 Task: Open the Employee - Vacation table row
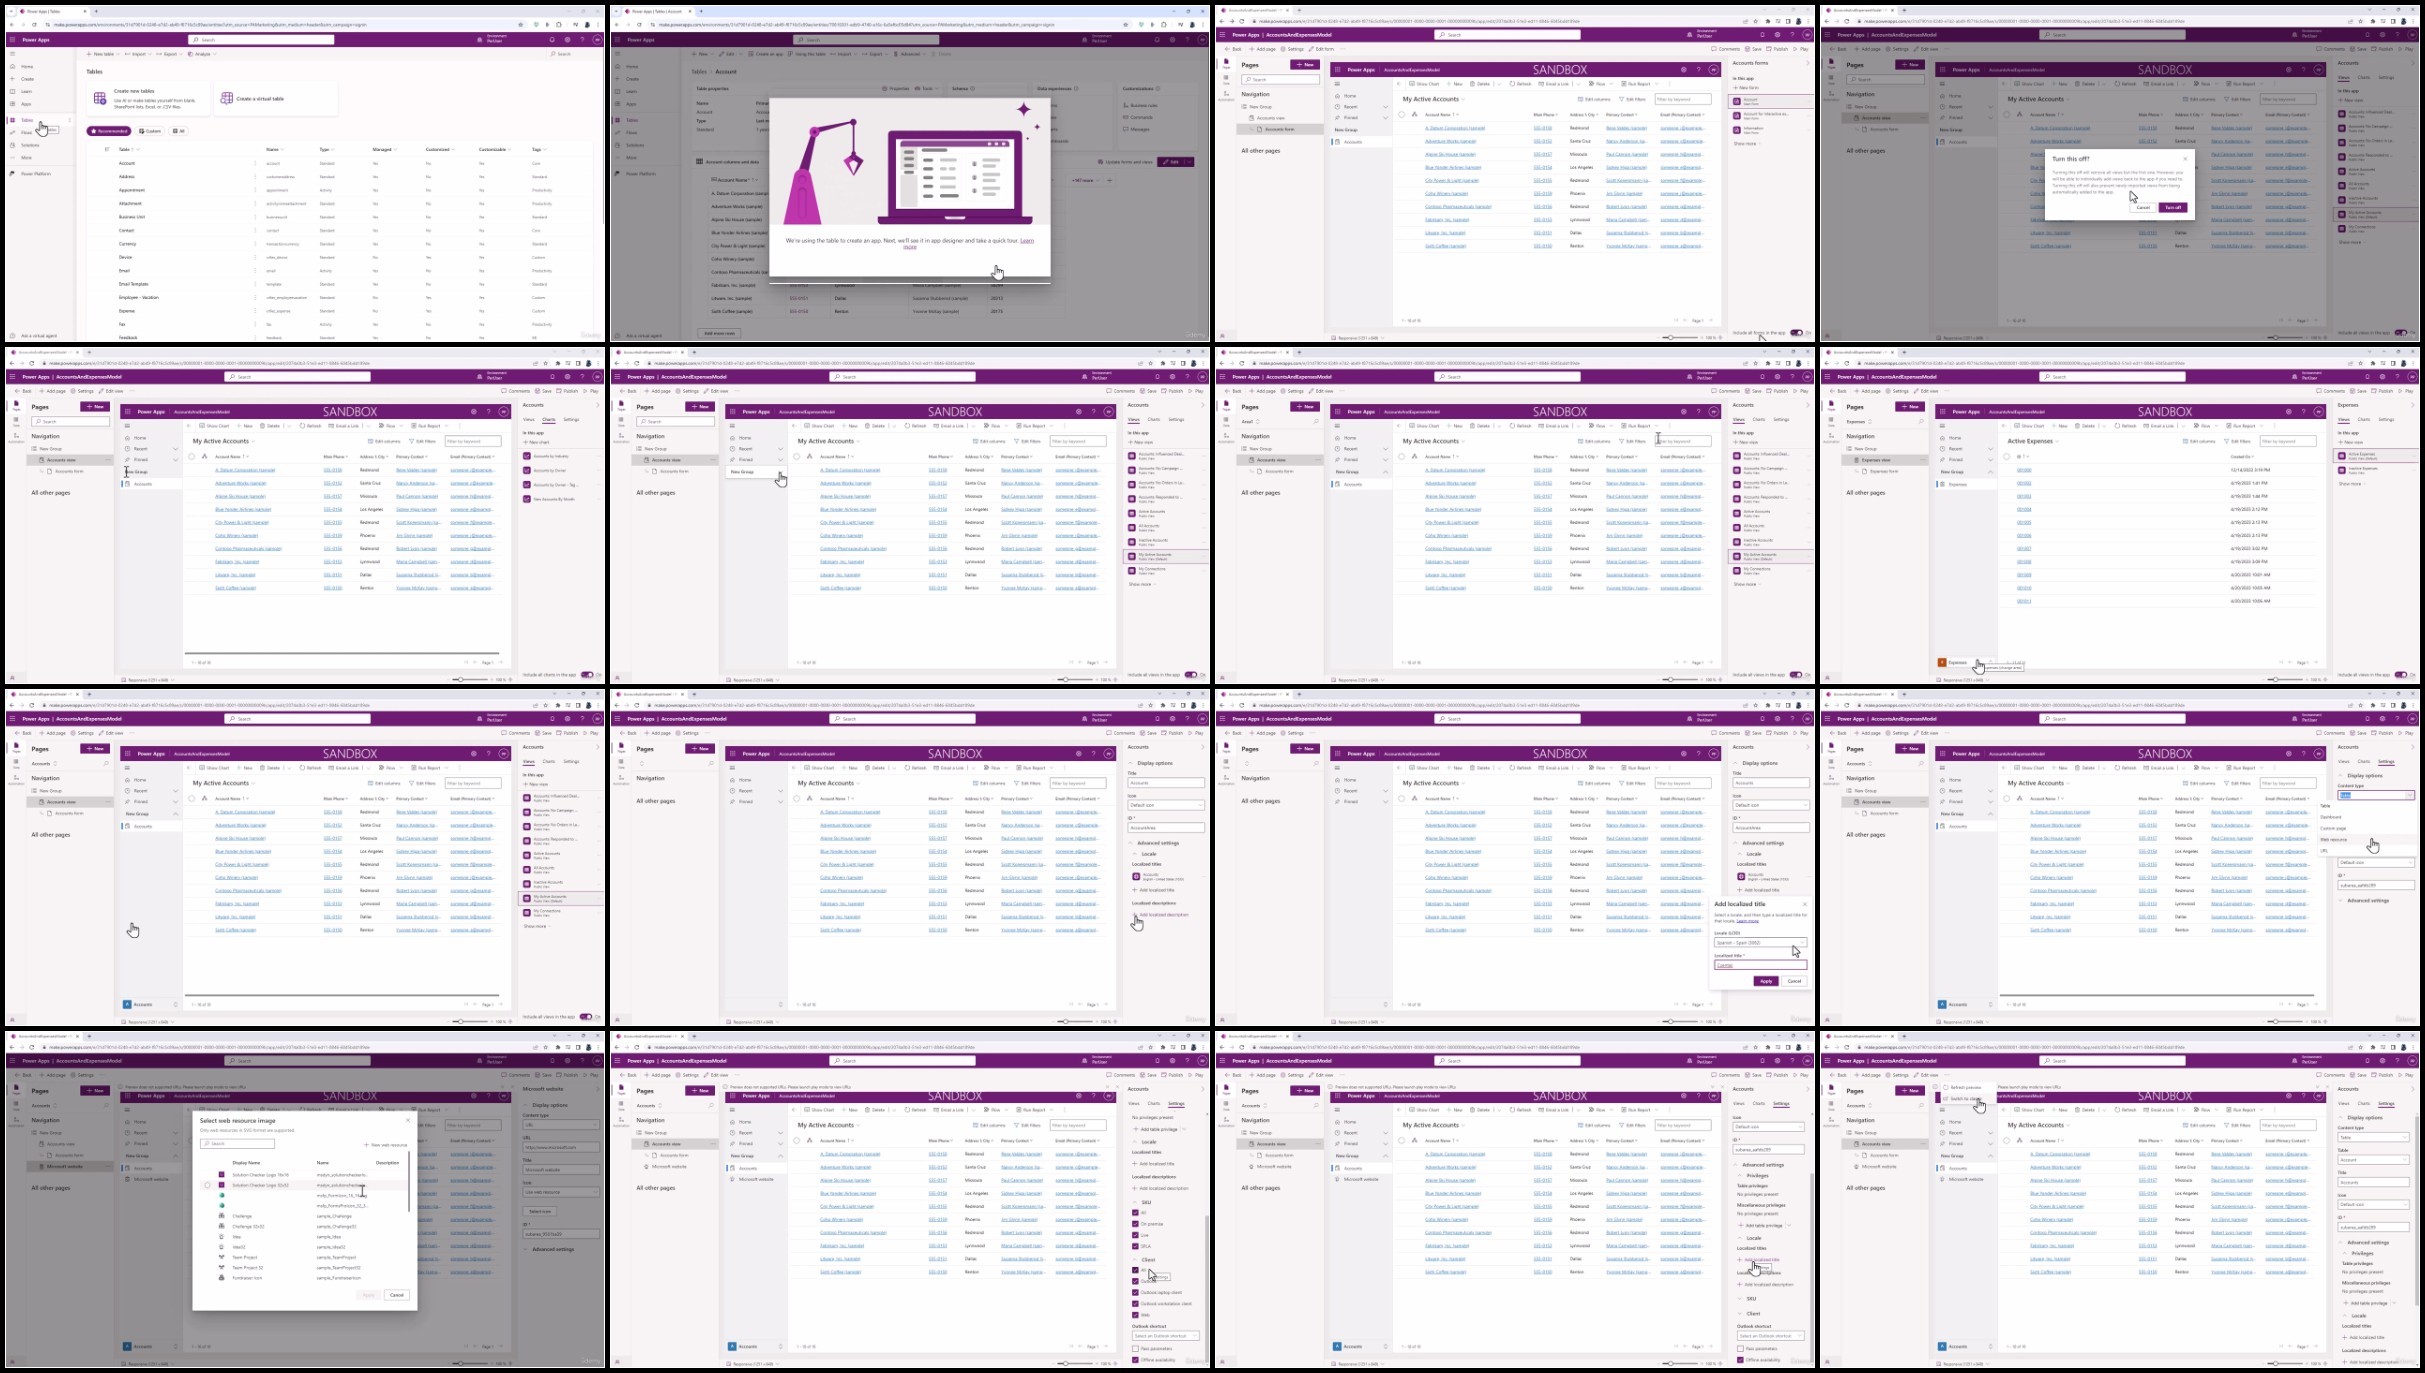(139, 298)
